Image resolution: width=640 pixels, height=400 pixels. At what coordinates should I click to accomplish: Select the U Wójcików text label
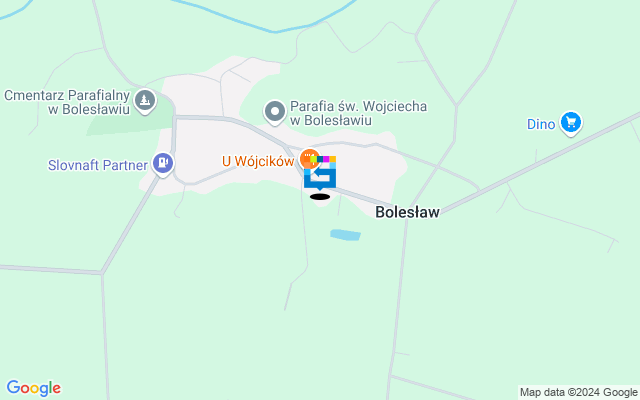click(258, 161)
